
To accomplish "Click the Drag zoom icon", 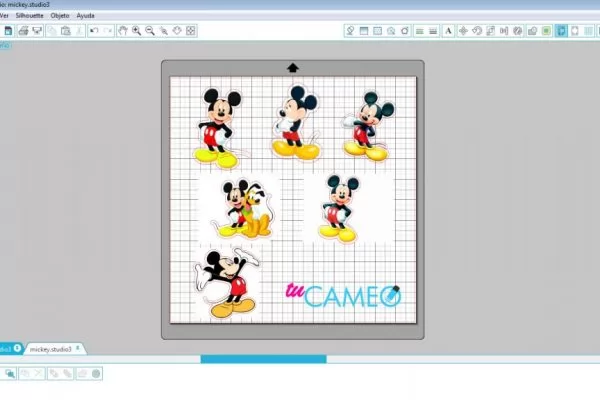I will click(177, 31).
